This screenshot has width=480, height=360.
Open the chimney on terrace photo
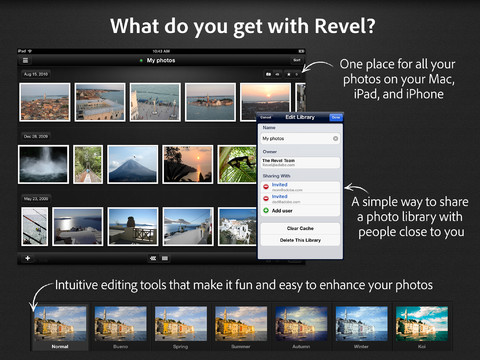click(x=133, y=227)
